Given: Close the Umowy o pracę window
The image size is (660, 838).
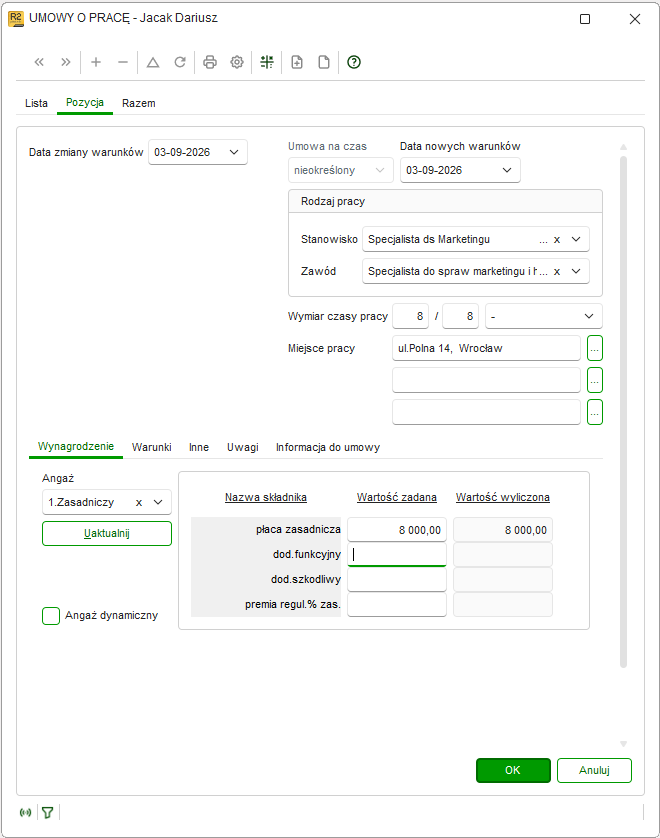Looking at the screenshot, I should click(635, 19).
